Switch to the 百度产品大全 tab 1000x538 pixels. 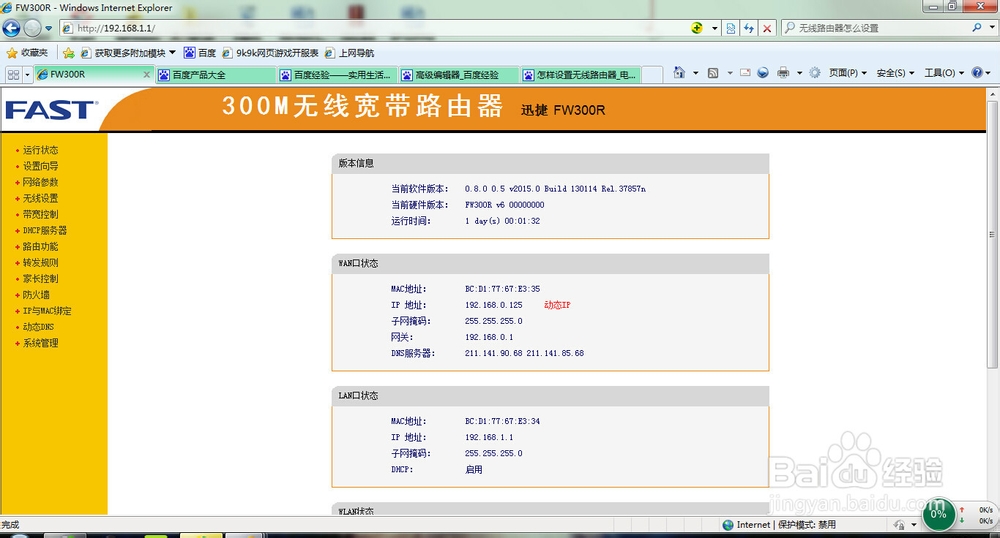tap(216, 75)
